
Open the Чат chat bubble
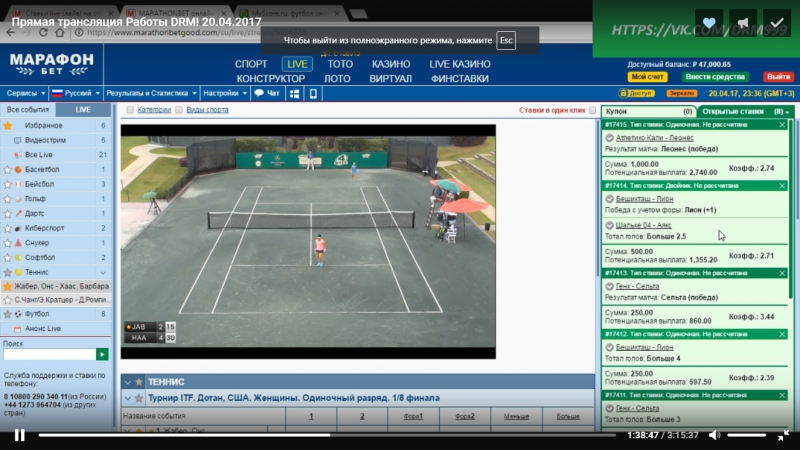click(x=267, y=93)
